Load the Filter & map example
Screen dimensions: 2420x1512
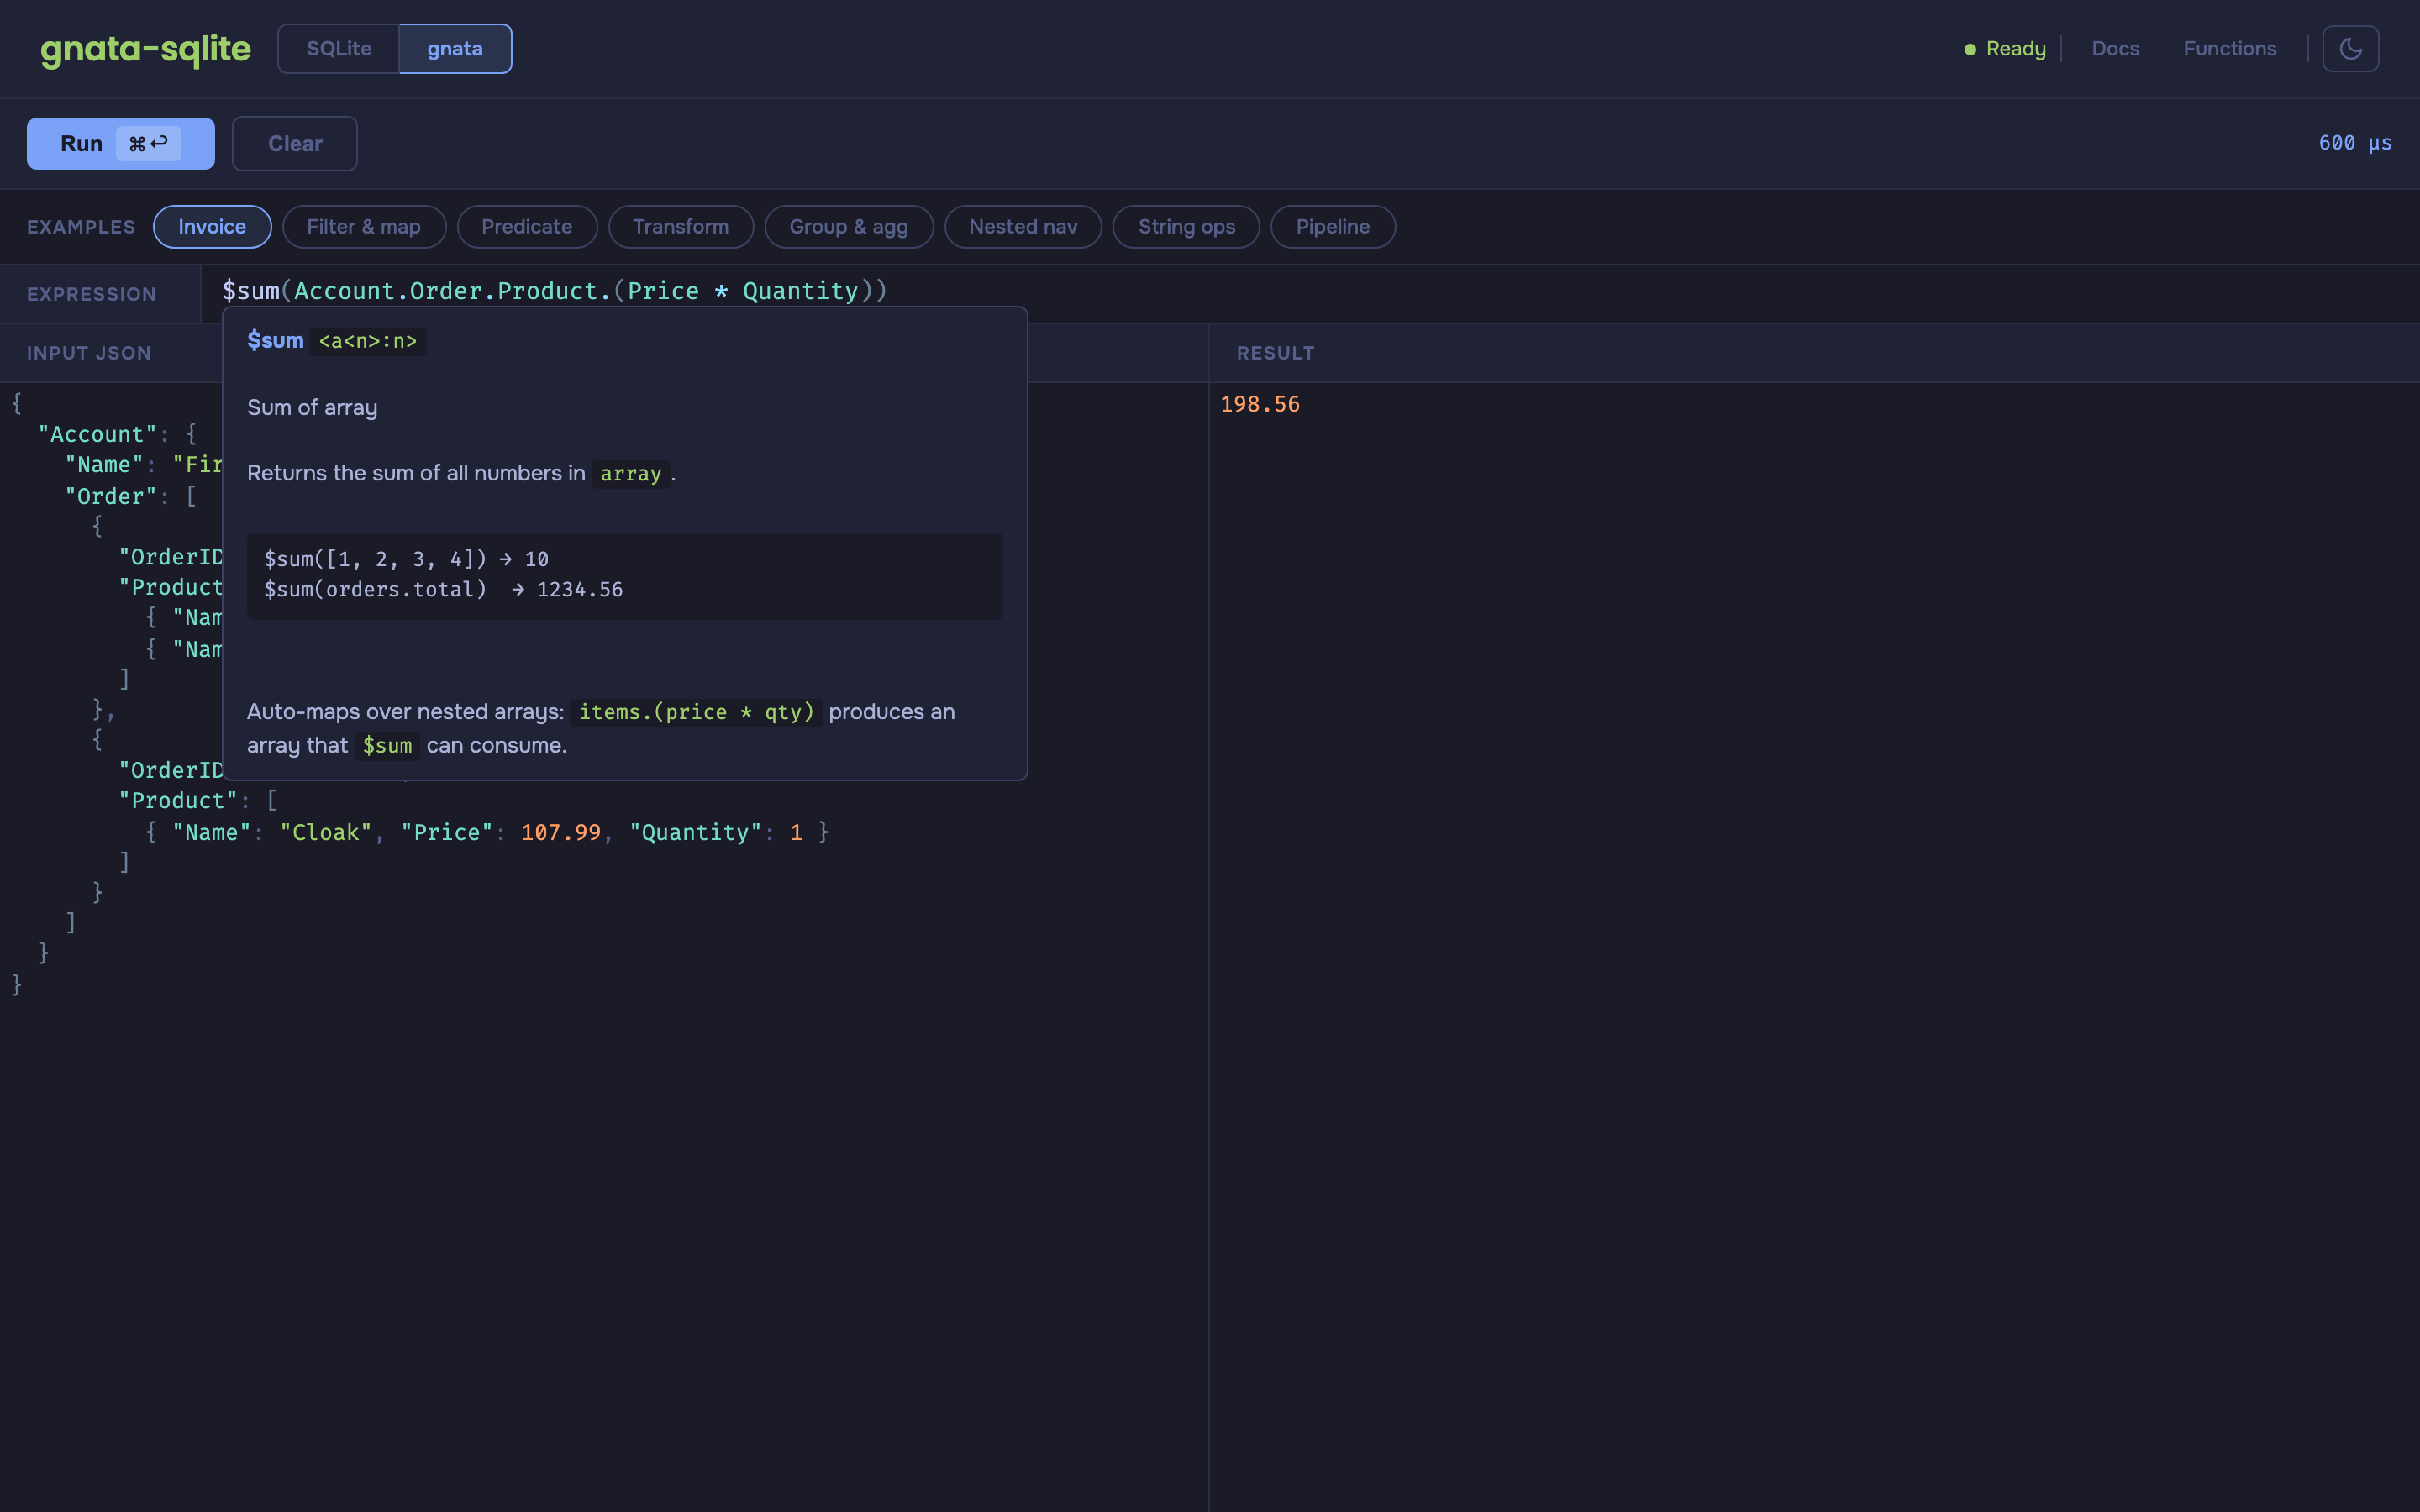pyautogui.click(x=364, y=227)
